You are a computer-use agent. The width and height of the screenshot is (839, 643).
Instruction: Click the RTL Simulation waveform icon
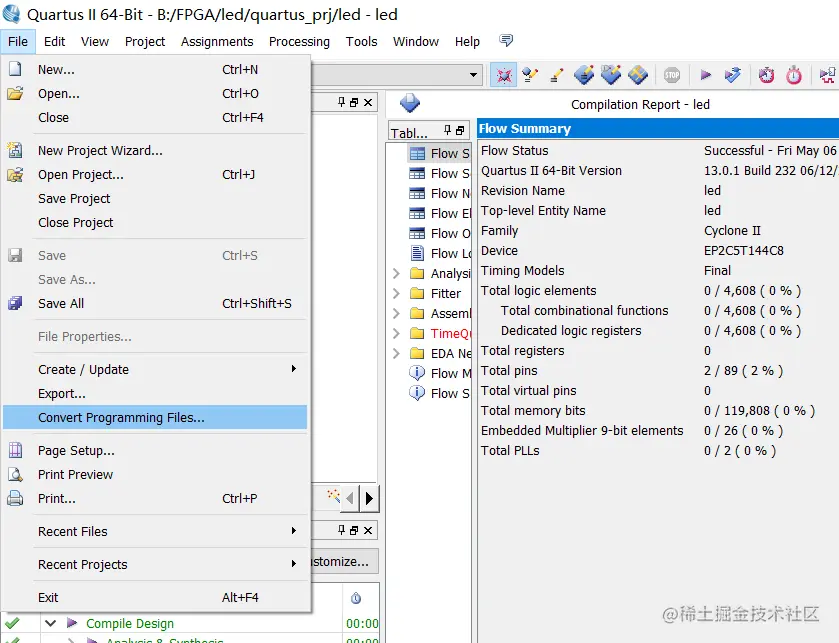(828, 75)
